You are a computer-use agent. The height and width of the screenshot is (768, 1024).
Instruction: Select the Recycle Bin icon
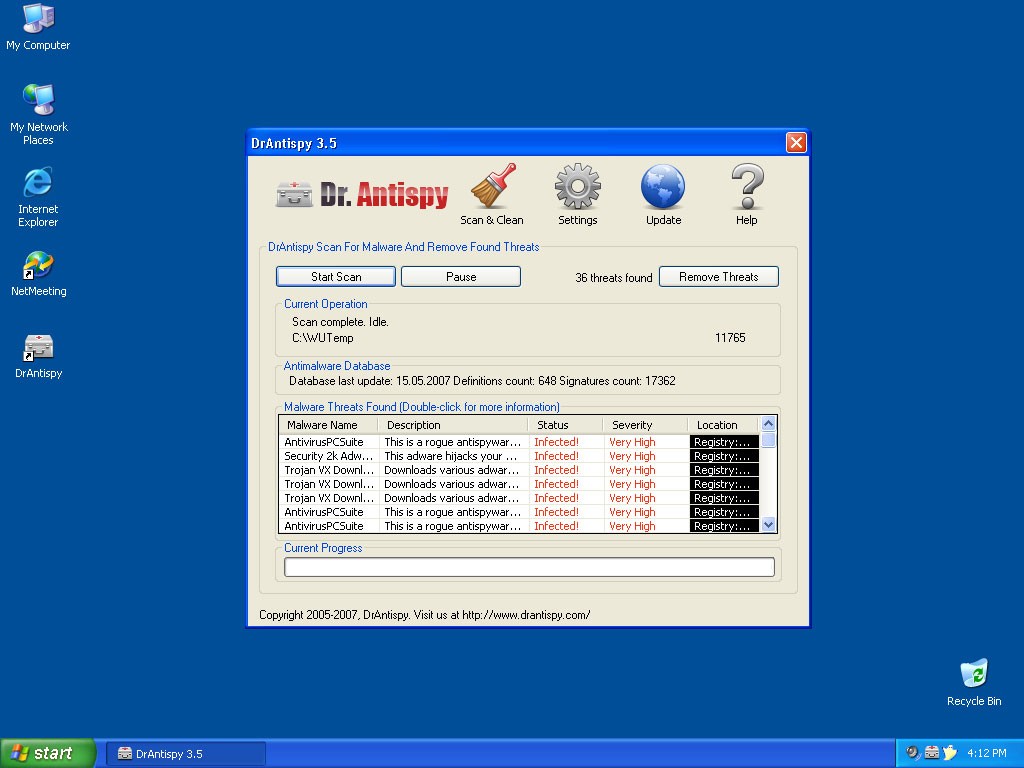tap(973, 674)
